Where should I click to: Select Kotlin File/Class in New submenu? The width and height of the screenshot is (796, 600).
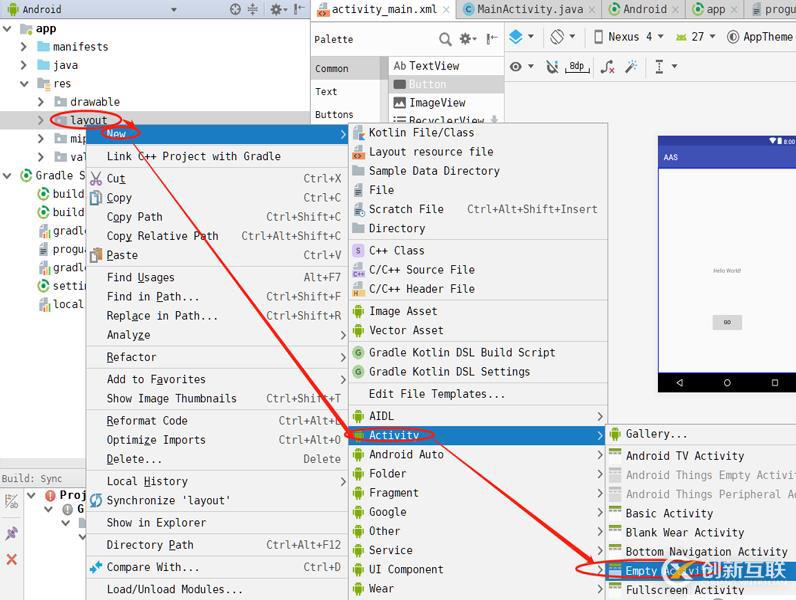pyautogui.click(x=478, y=133)
